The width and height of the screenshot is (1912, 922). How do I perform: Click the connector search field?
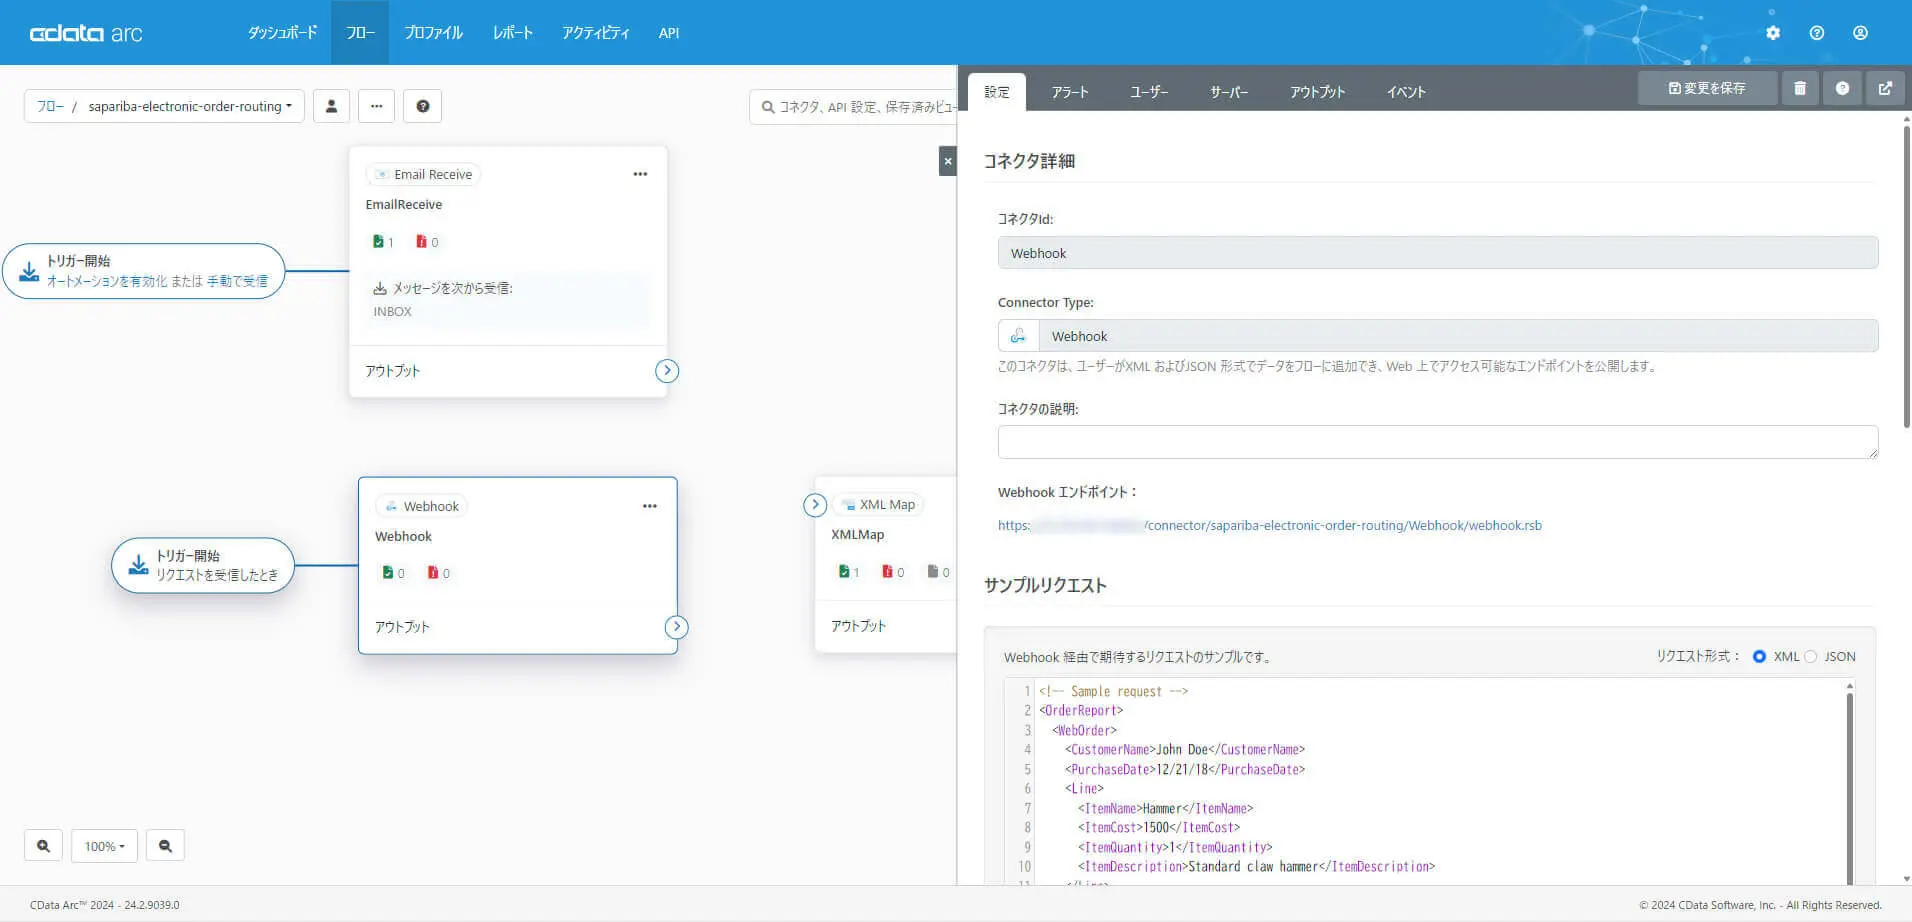853,106
